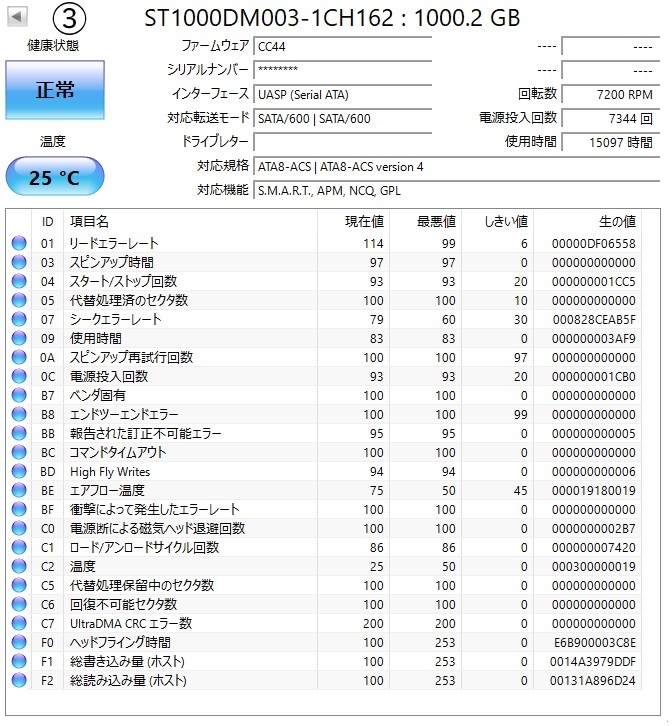
Task: Select the masked serial number field
Action: [343, 70]
